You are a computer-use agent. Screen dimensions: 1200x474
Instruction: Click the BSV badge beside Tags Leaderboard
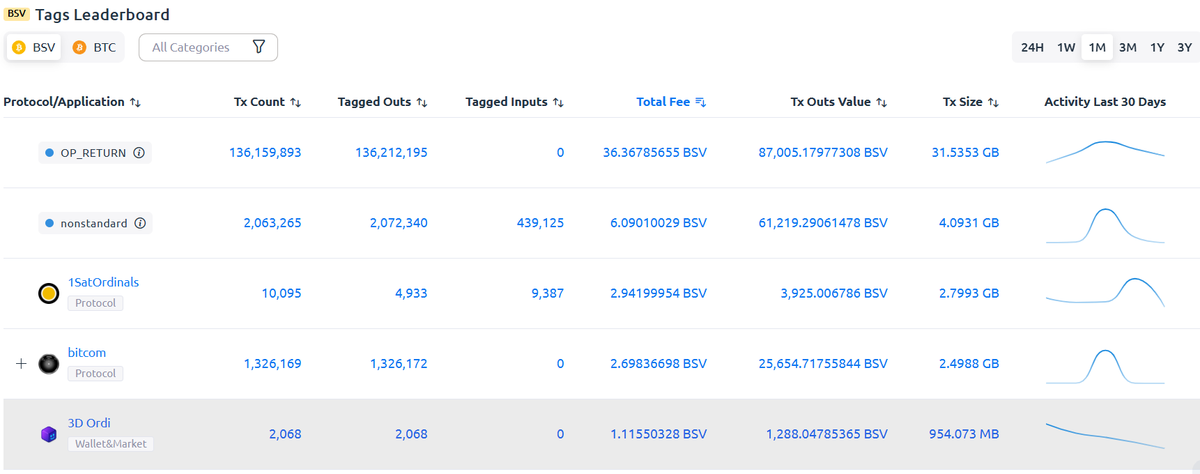coord(17,14)
